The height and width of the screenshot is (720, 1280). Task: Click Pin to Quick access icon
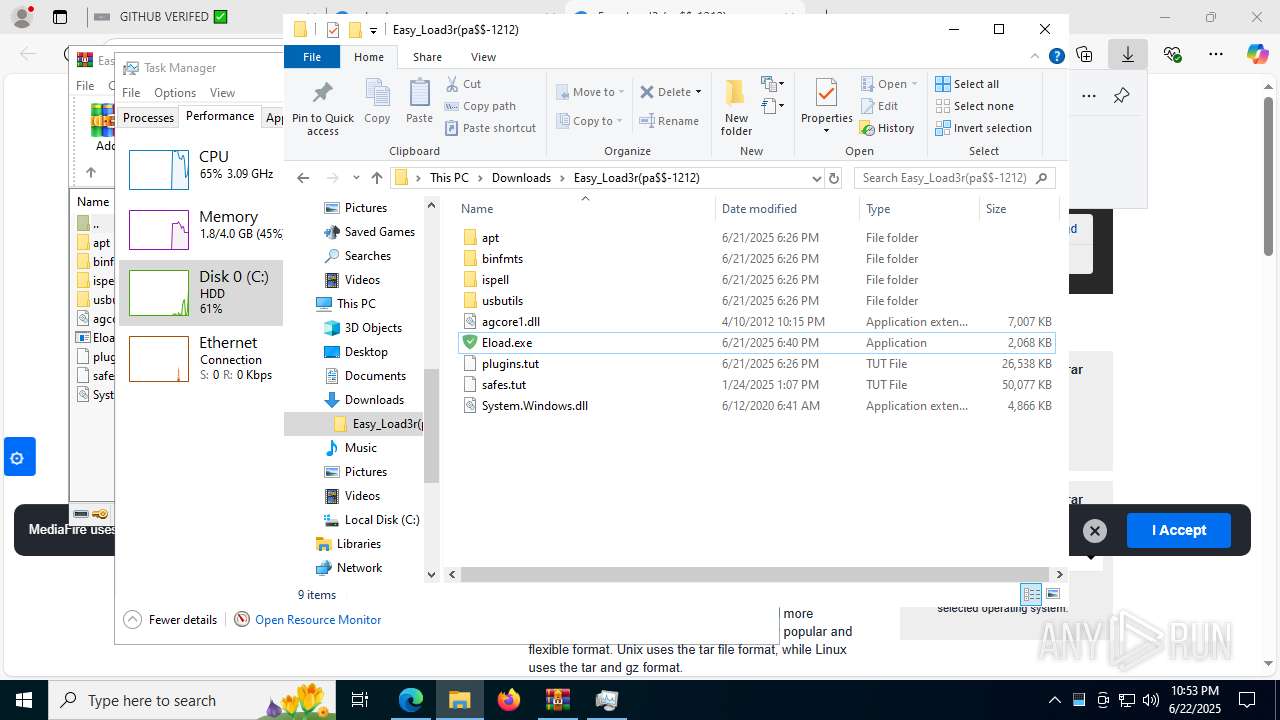(322, 107)
